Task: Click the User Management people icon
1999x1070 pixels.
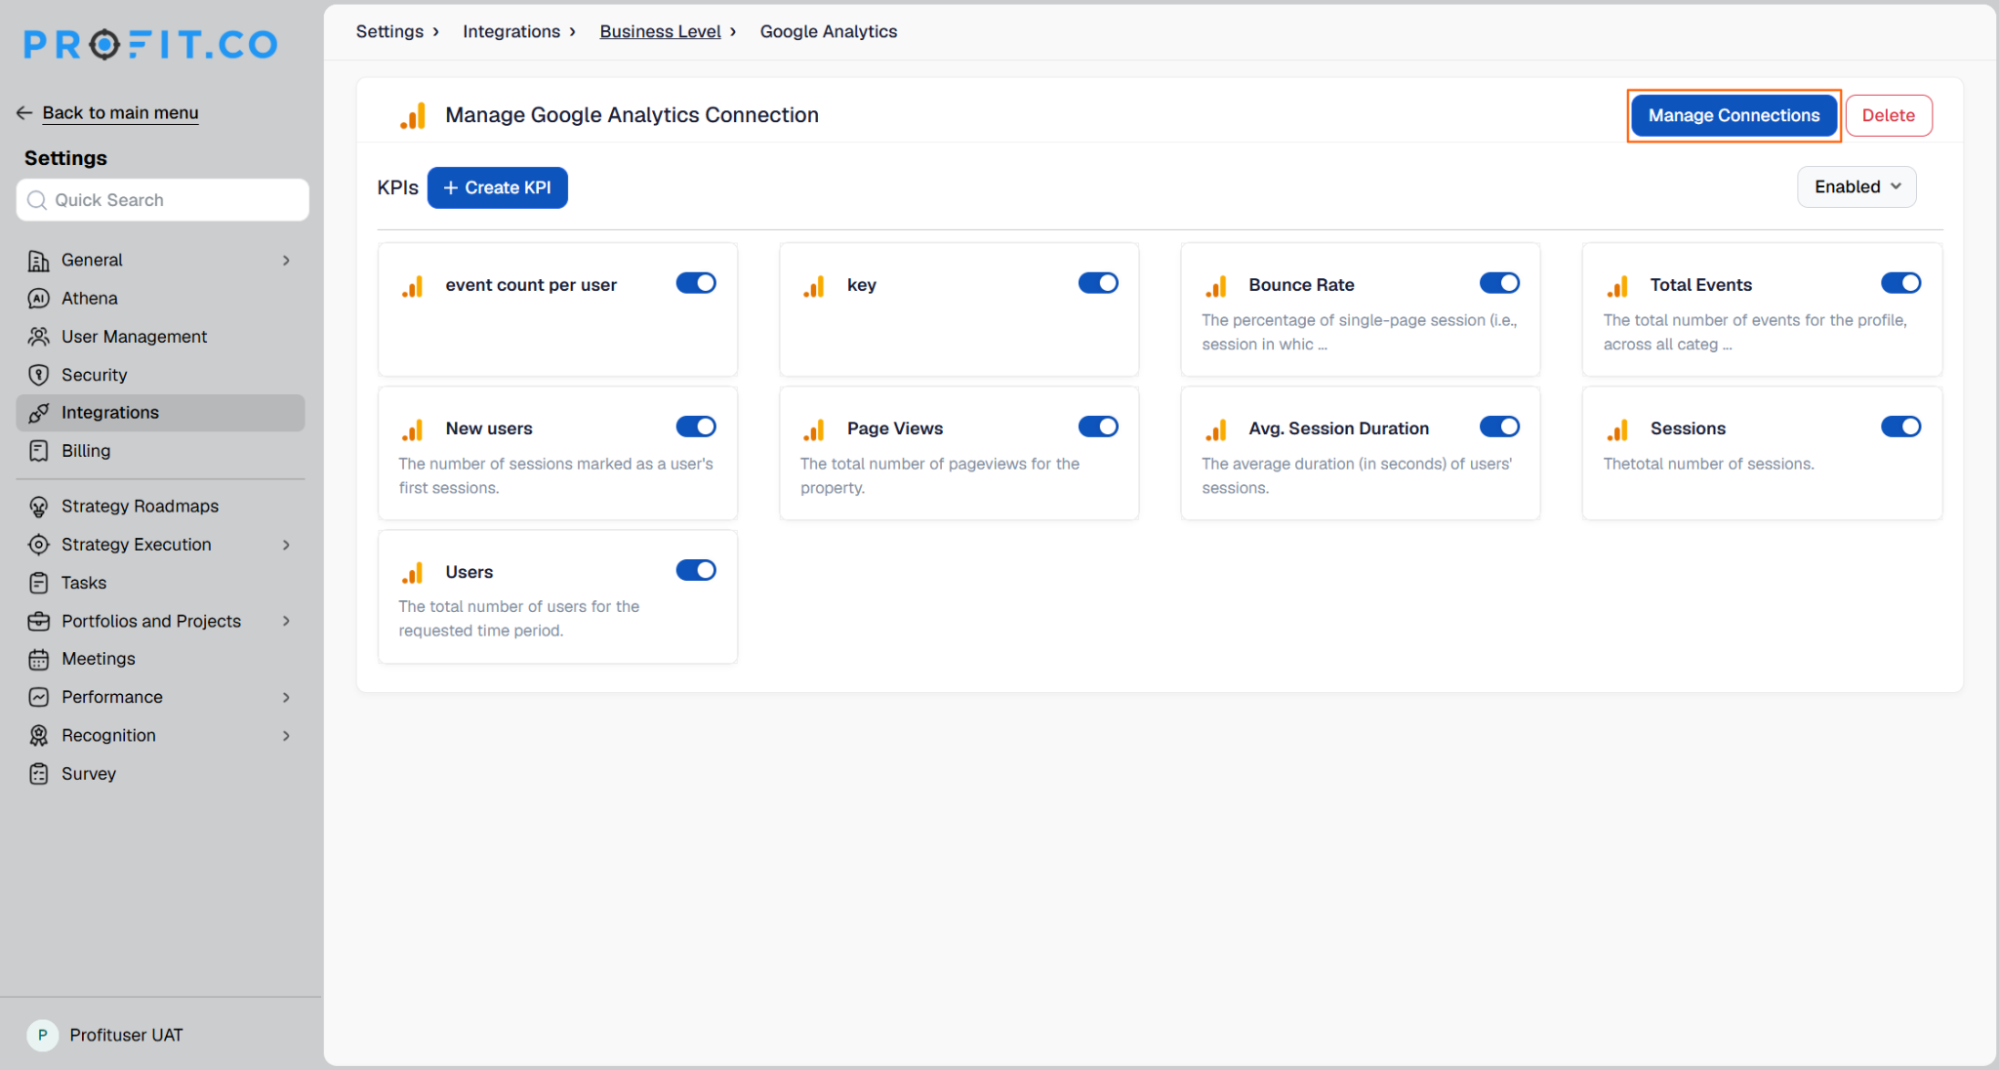Action: click(x=38, y=337)
